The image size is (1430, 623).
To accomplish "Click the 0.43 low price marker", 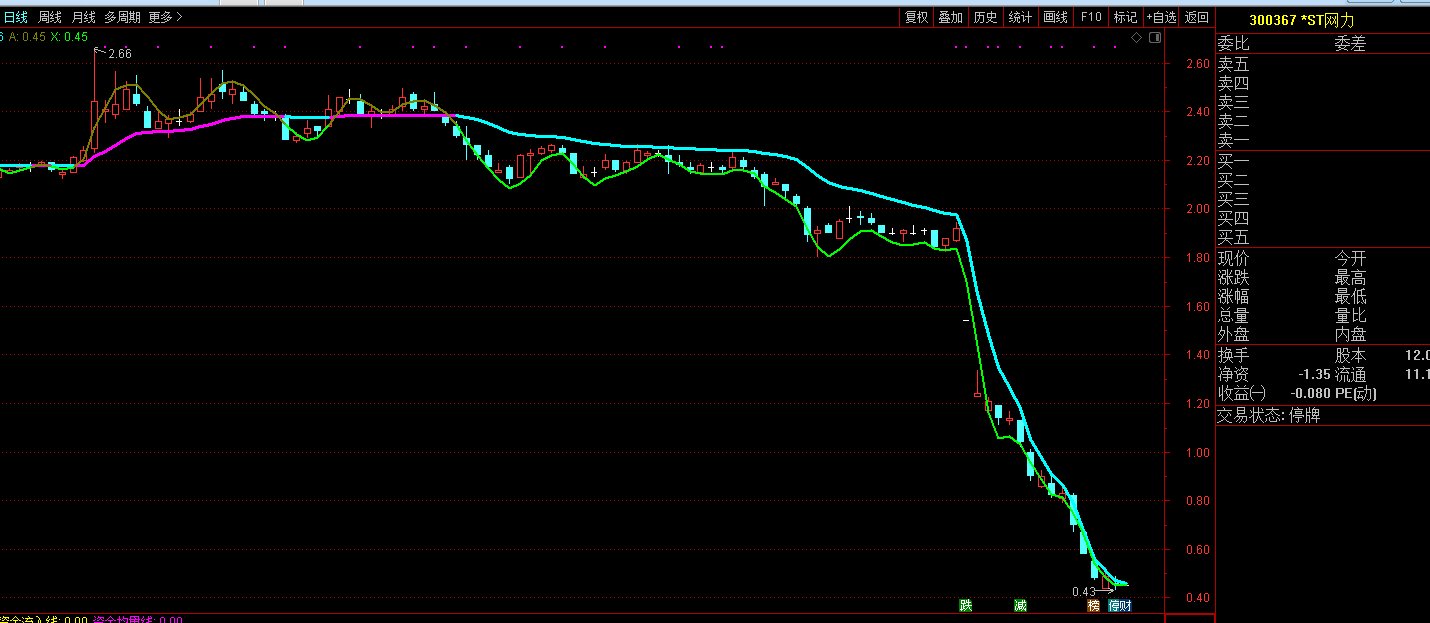I will (1083, 591).
